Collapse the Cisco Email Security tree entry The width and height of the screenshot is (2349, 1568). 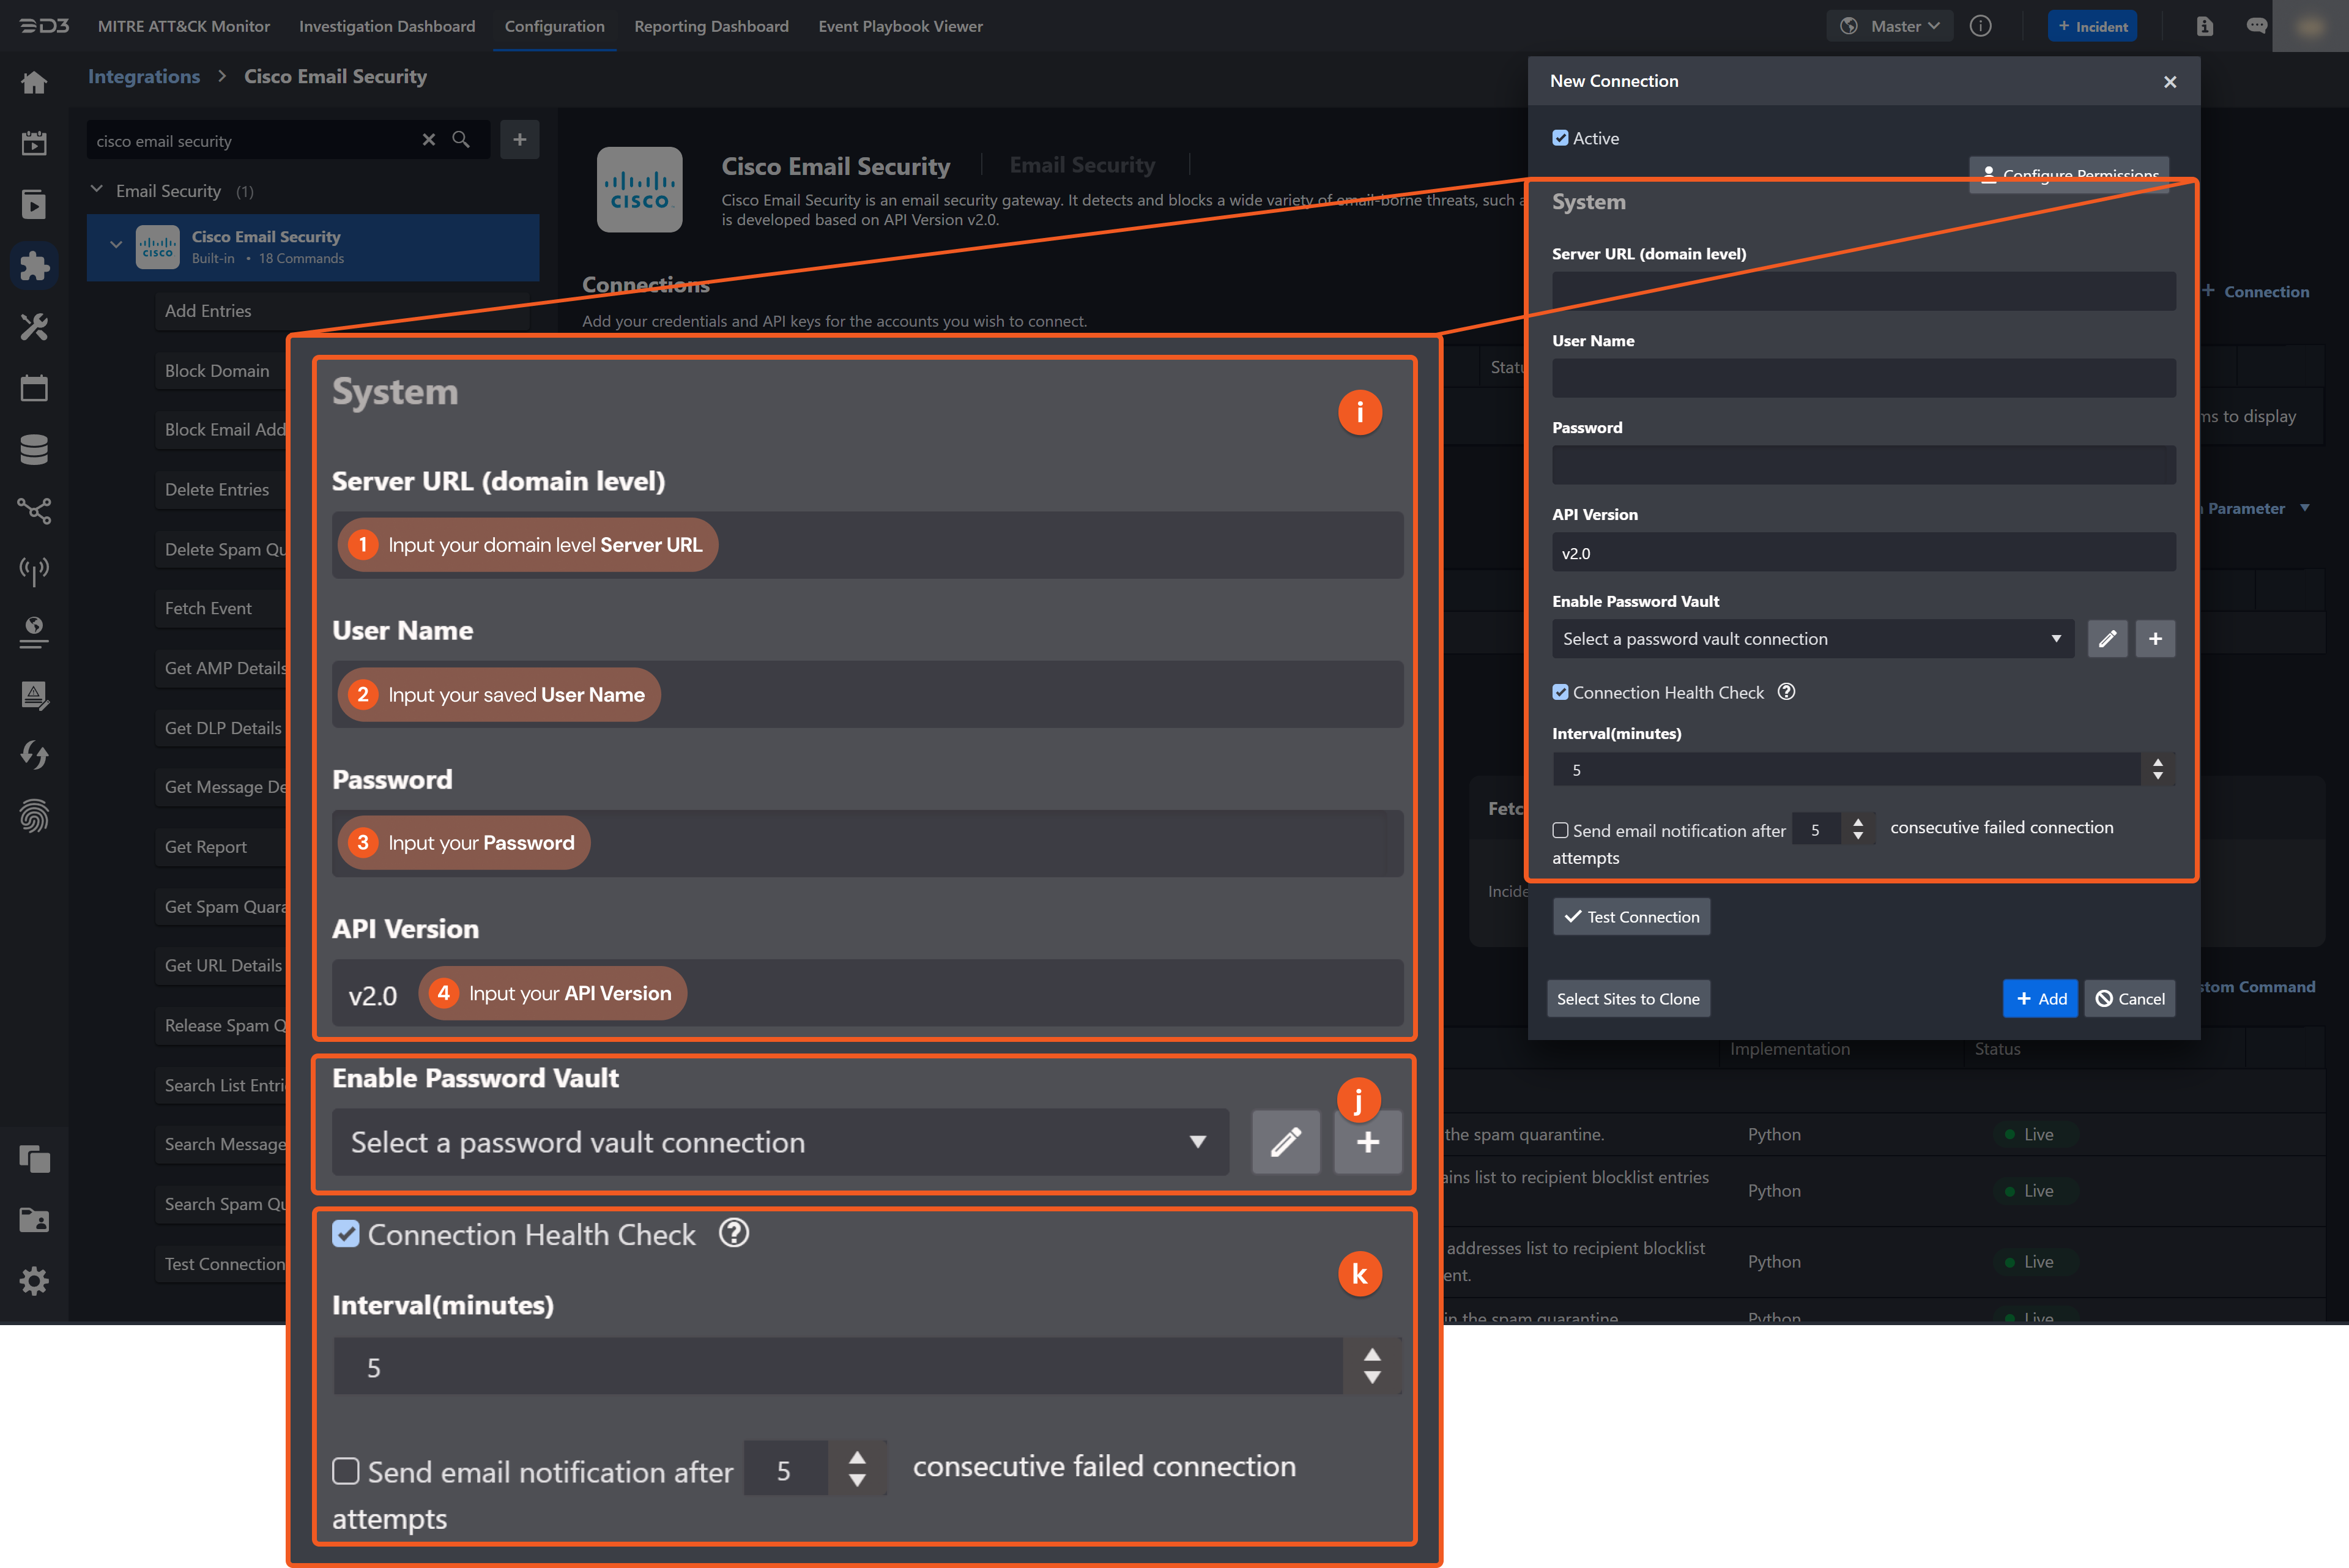116,244
